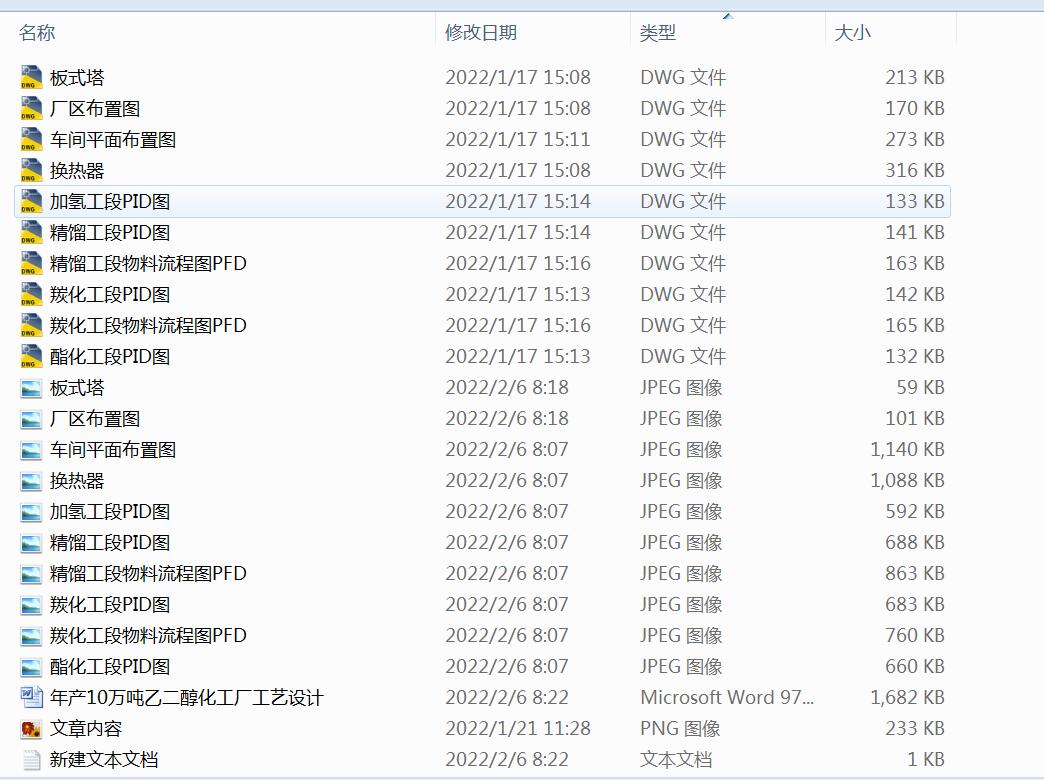Click JPEG icon of 车间平面布置图
1044x780 pixels.
pos(31,450)
